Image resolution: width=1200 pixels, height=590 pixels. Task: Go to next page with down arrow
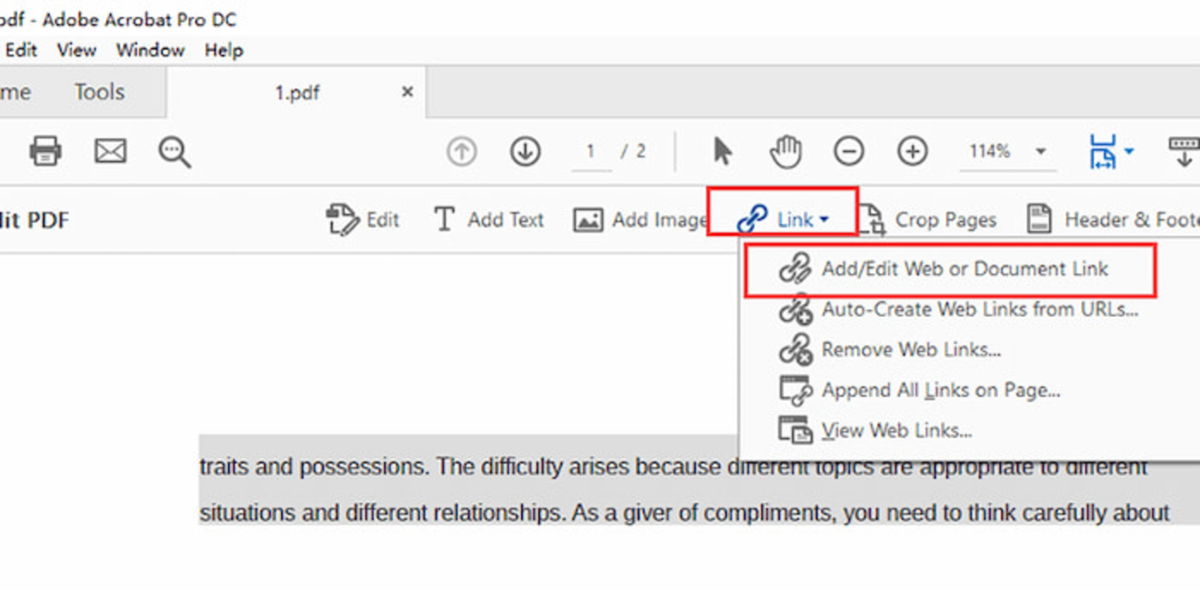pos(524,151)
